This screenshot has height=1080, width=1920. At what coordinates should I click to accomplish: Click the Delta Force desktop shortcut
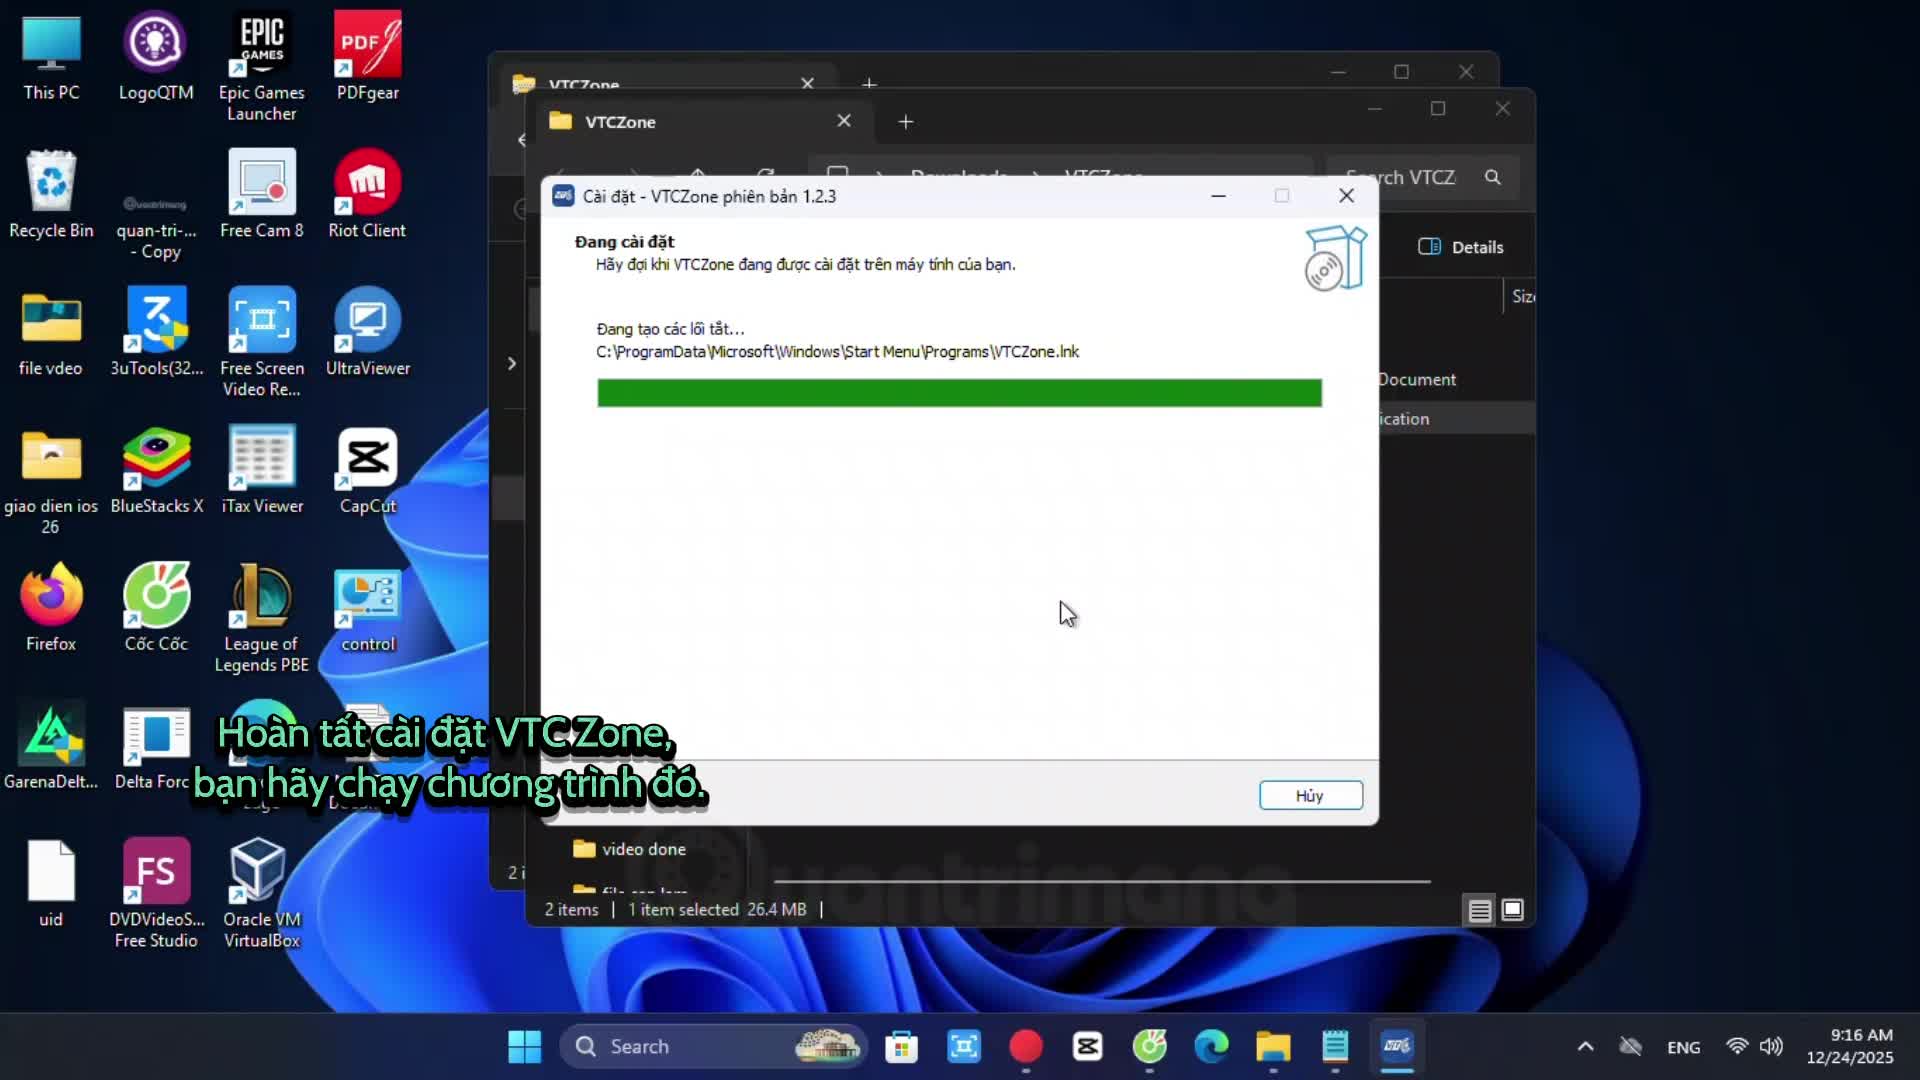(156, 748)
